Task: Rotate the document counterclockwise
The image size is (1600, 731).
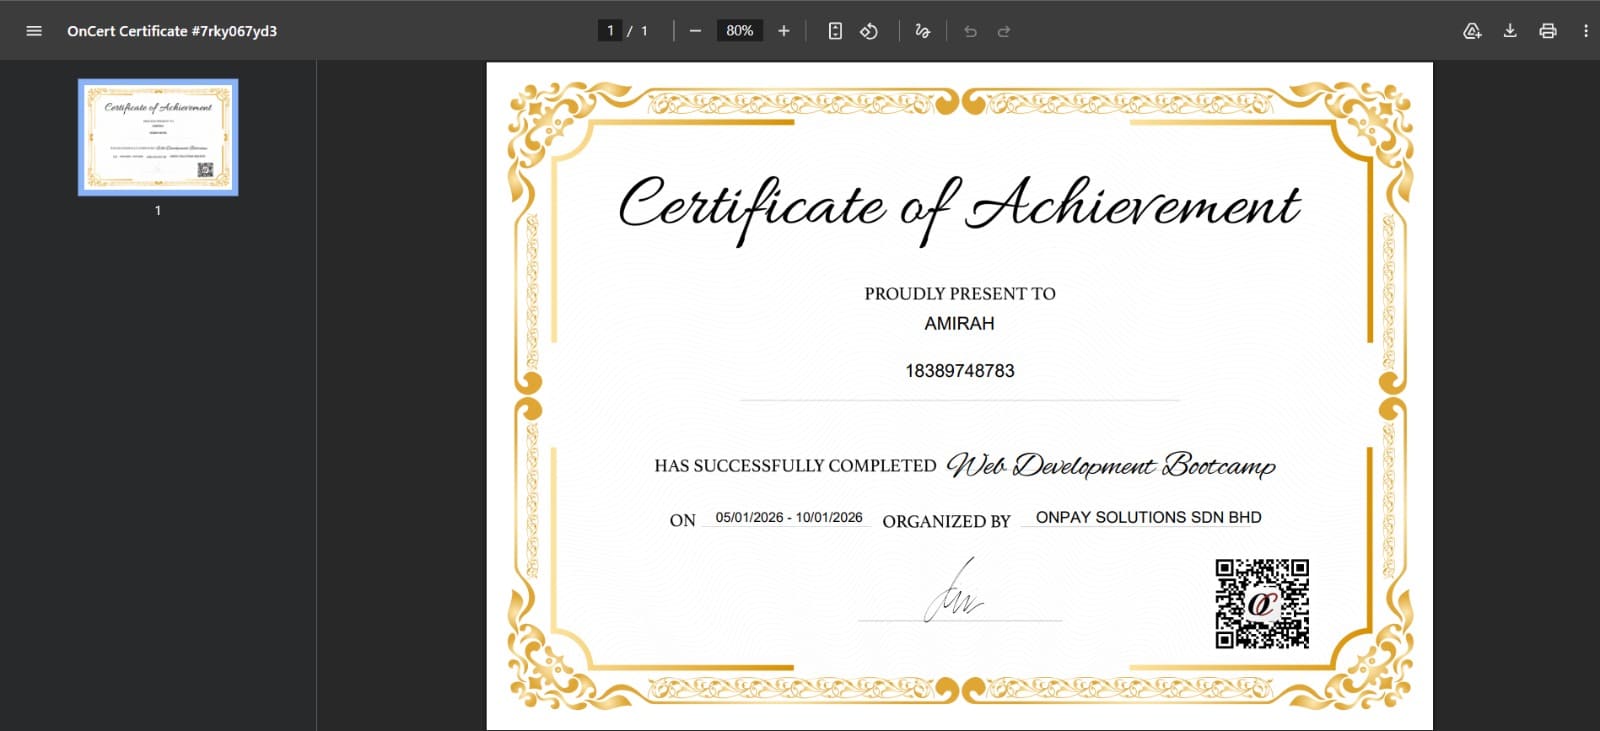Action: tap(869, 31)
